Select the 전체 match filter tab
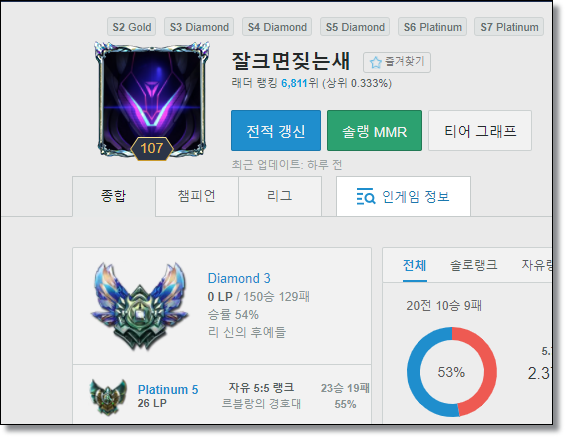This screenshot has height=437, width=565. coord(415,266)
